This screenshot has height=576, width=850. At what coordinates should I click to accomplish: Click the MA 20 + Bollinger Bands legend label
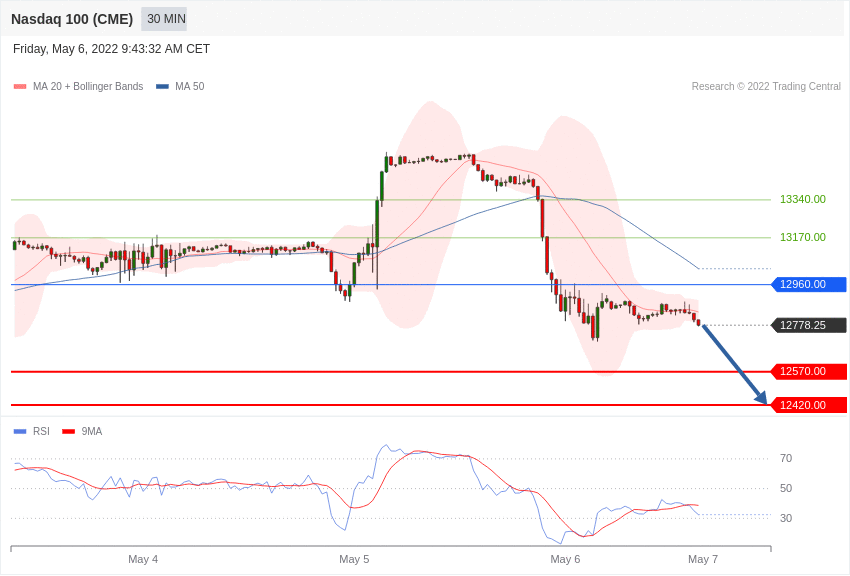pos(88,87)
